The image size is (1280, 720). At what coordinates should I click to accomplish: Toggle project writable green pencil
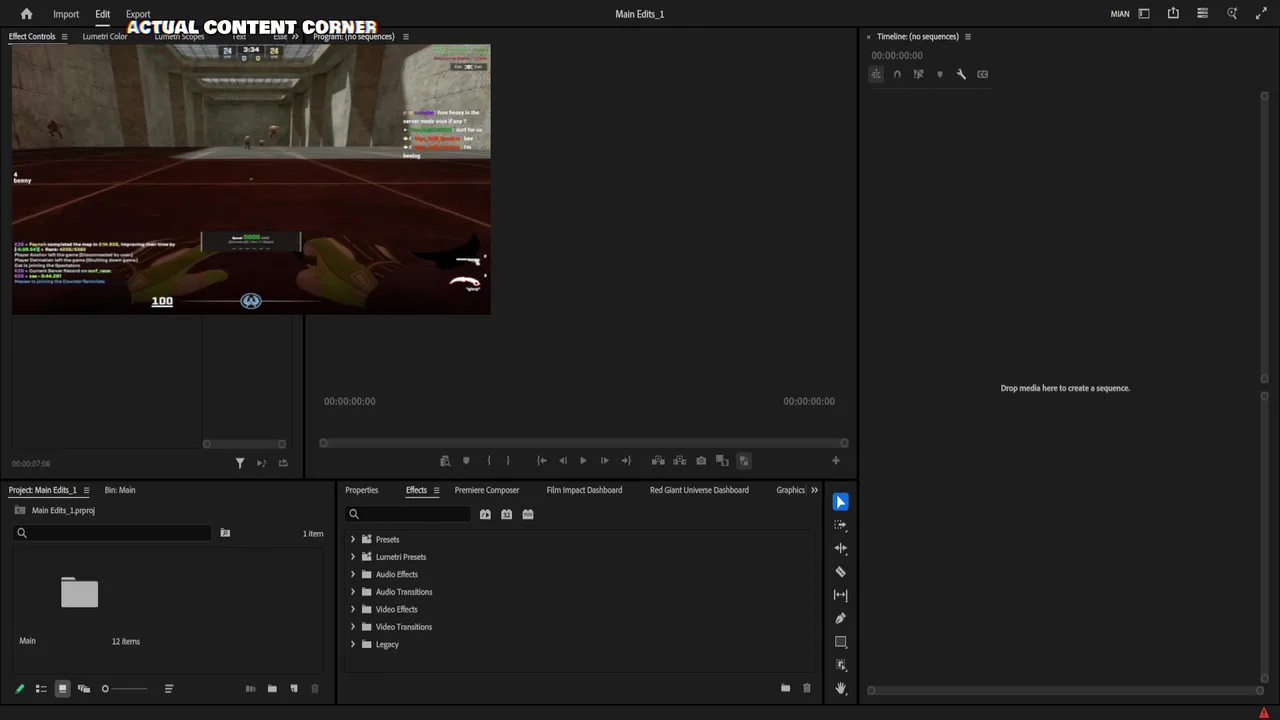[x=19, y=688]
